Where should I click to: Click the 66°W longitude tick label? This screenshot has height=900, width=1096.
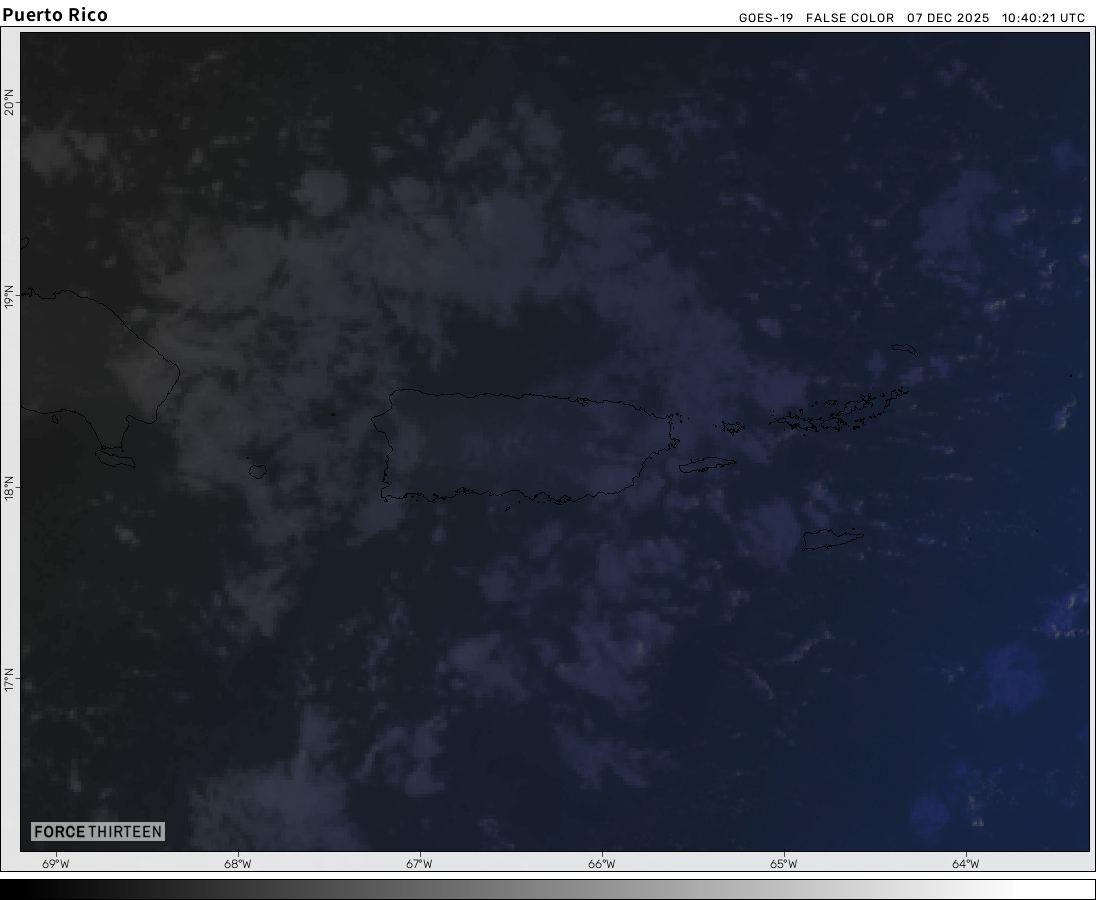coord(601,864)
